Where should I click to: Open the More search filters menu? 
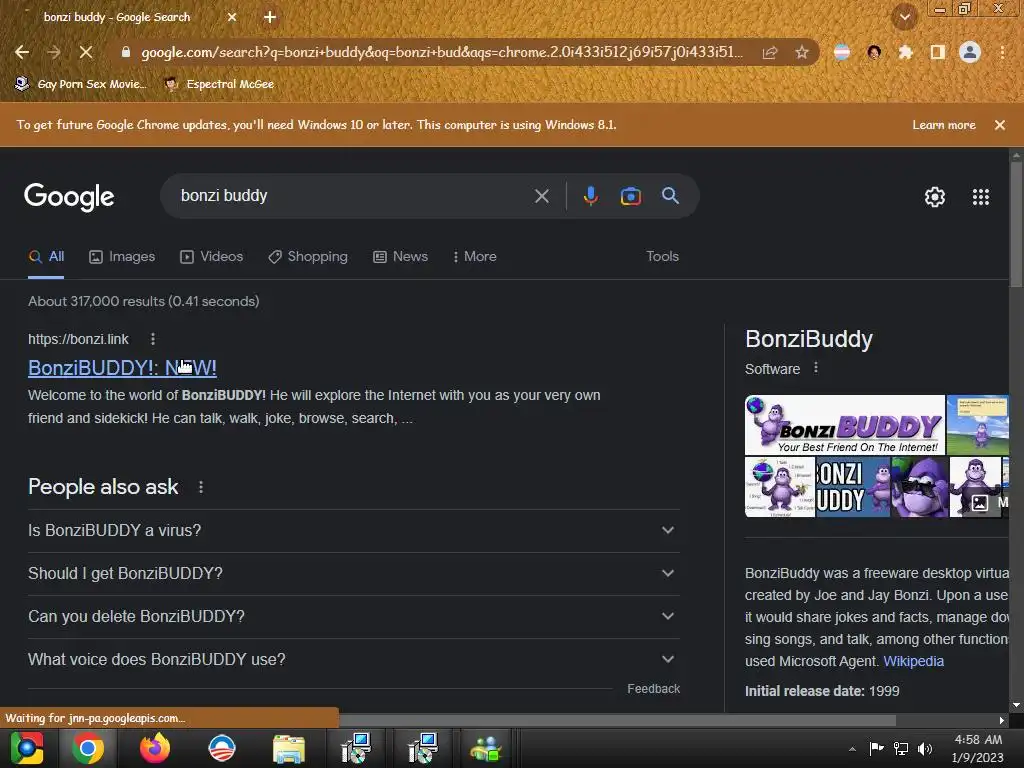475,257
